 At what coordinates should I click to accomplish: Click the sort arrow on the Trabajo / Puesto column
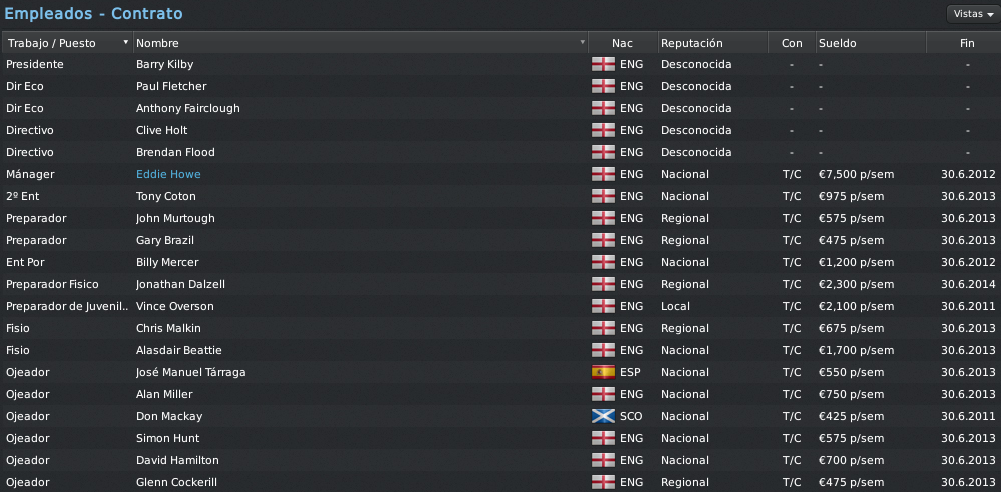tap(126, 42)
